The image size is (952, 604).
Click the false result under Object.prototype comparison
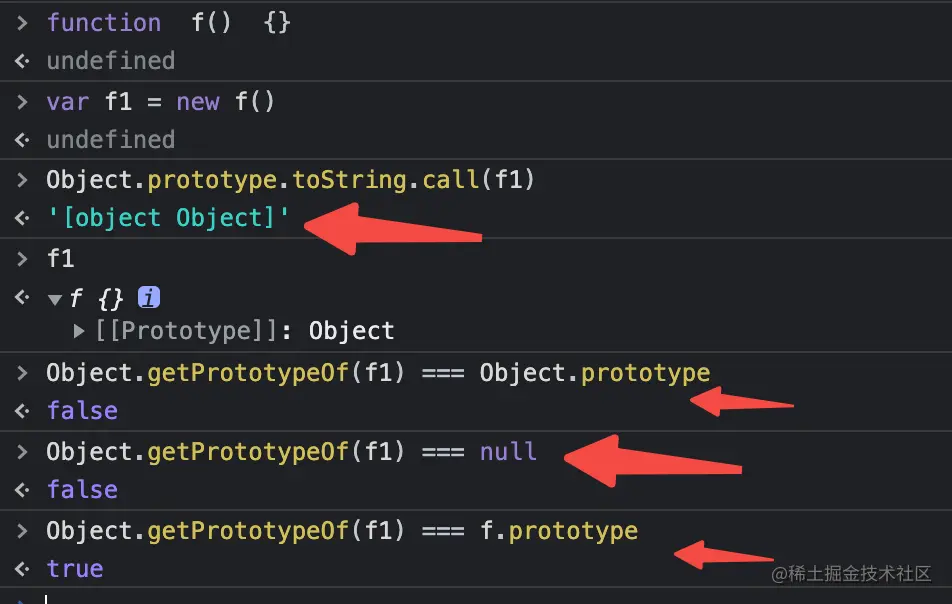click(x=82, y=411)
